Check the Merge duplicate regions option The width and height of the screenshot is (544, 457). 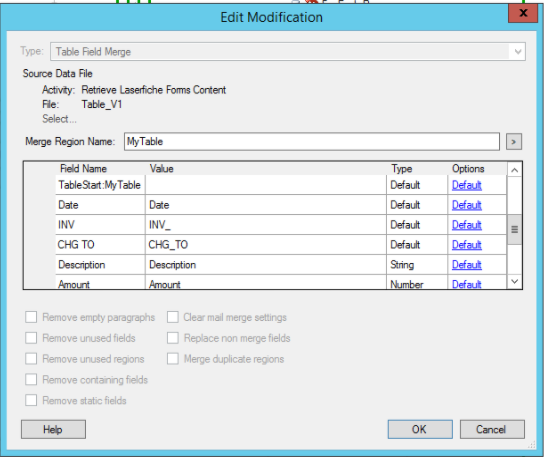coord(173,359)
